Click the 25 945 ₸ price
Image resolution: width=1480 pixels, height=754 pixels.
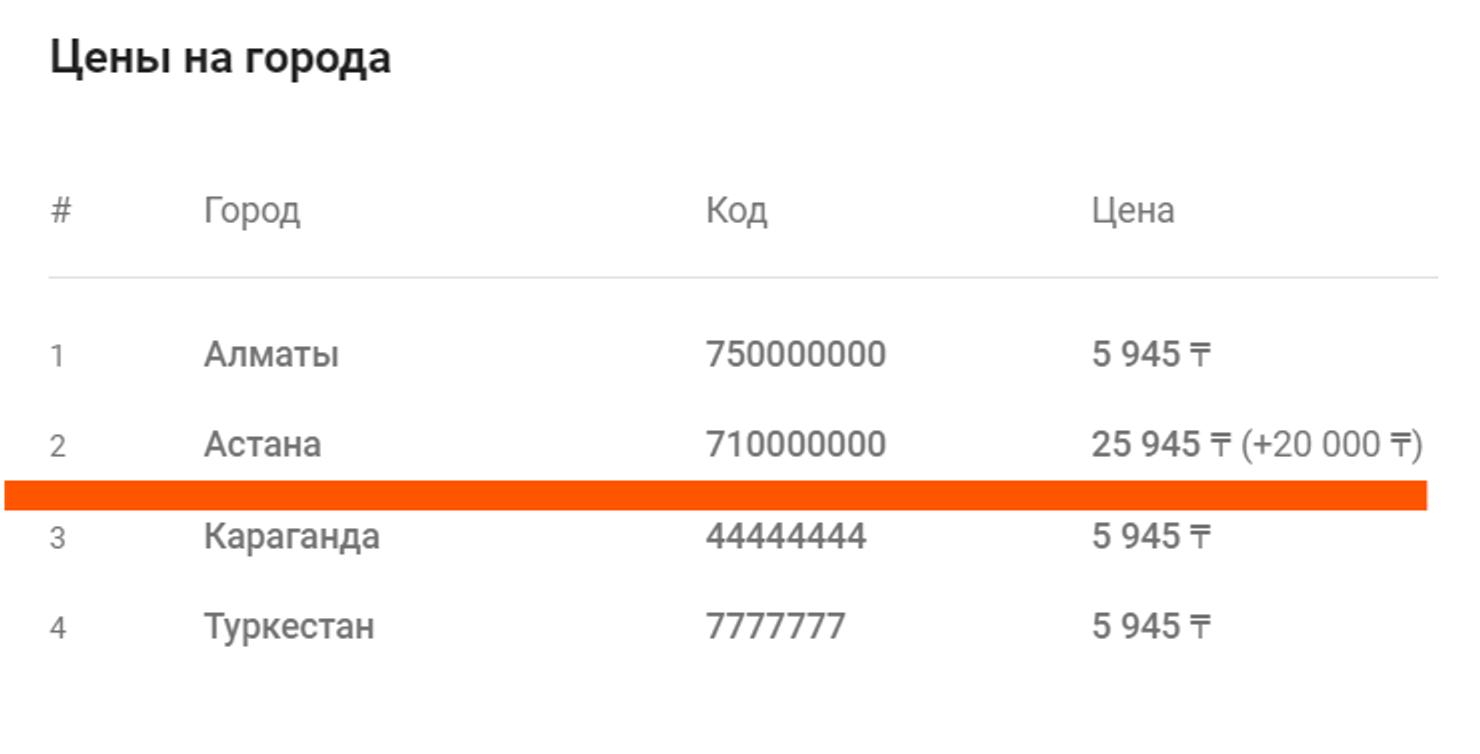coord(1160,444)
